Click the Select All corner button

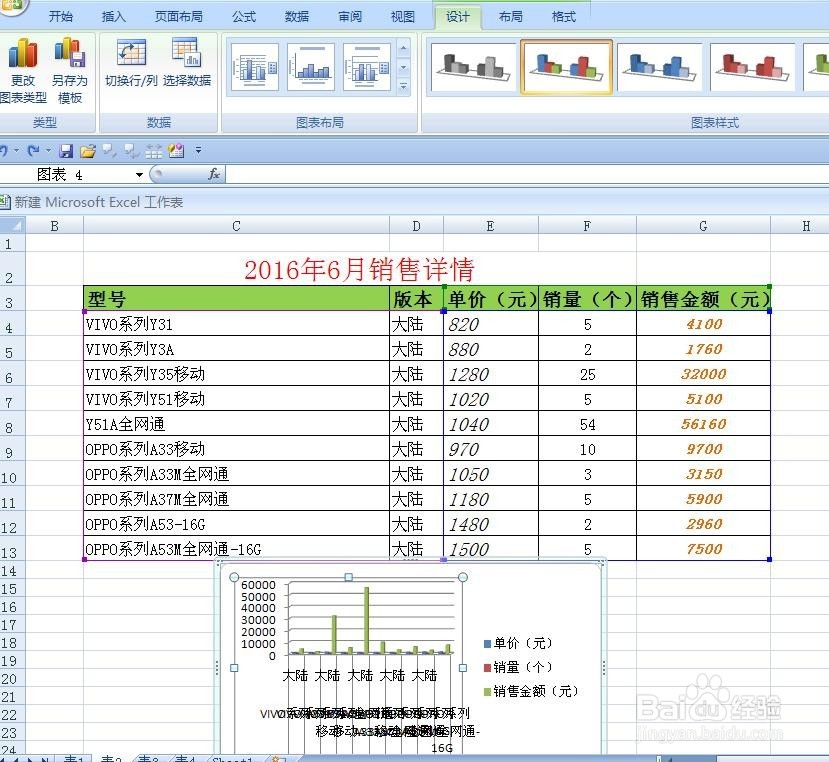click(x=13, y=226)
